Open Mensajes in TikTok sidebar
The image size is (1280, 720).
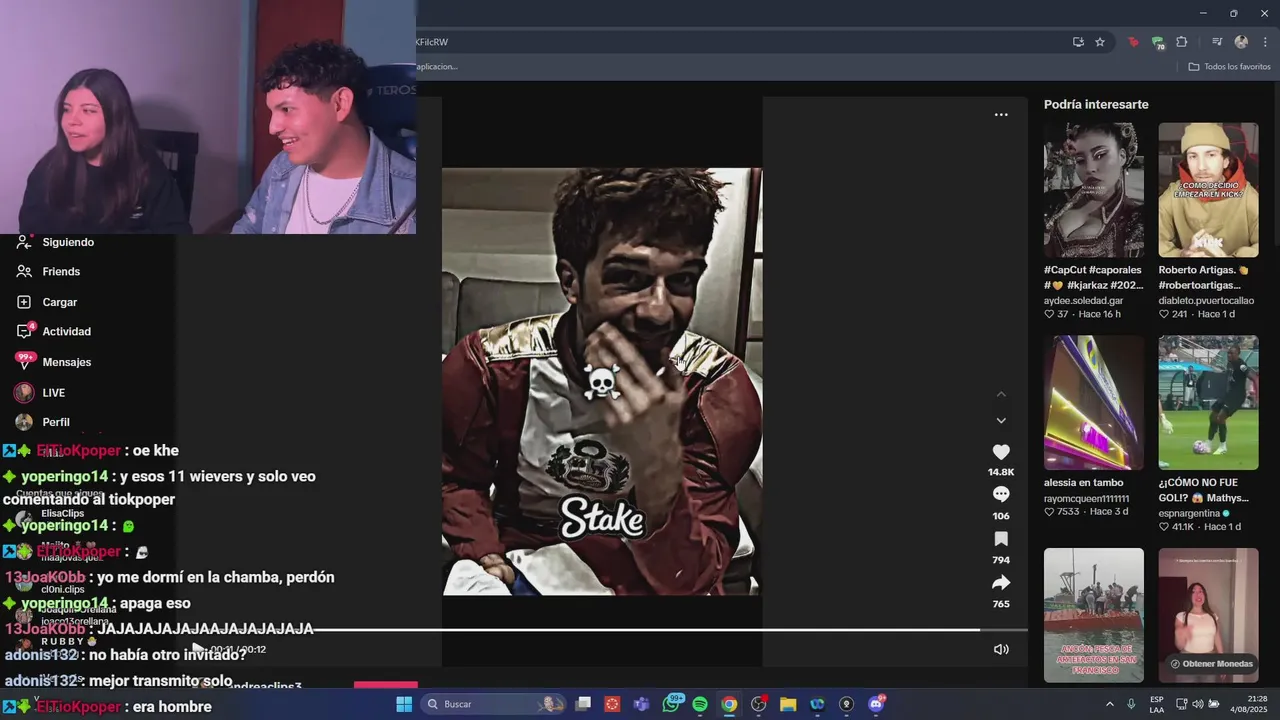coord(66,362)
